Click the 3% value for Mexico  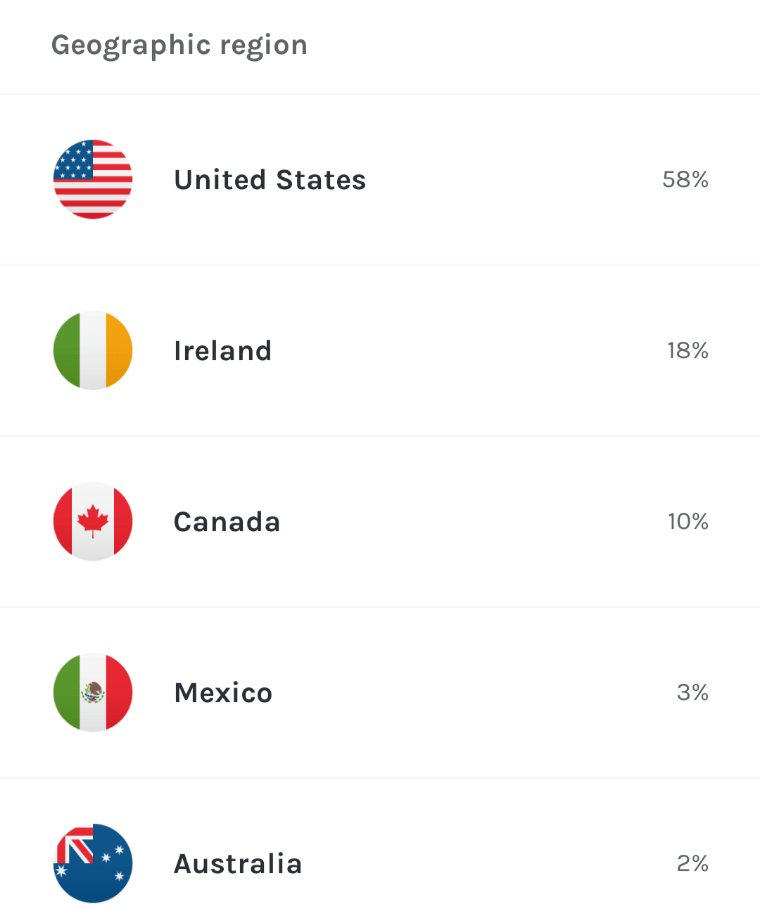click(x=692, y=692)
